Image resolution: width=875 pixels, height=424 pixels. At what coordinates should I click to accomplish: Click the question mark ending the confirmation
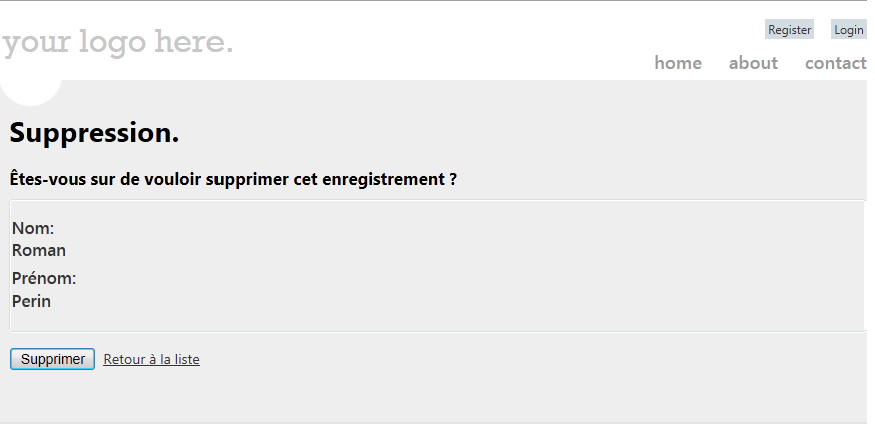point(453,180)
